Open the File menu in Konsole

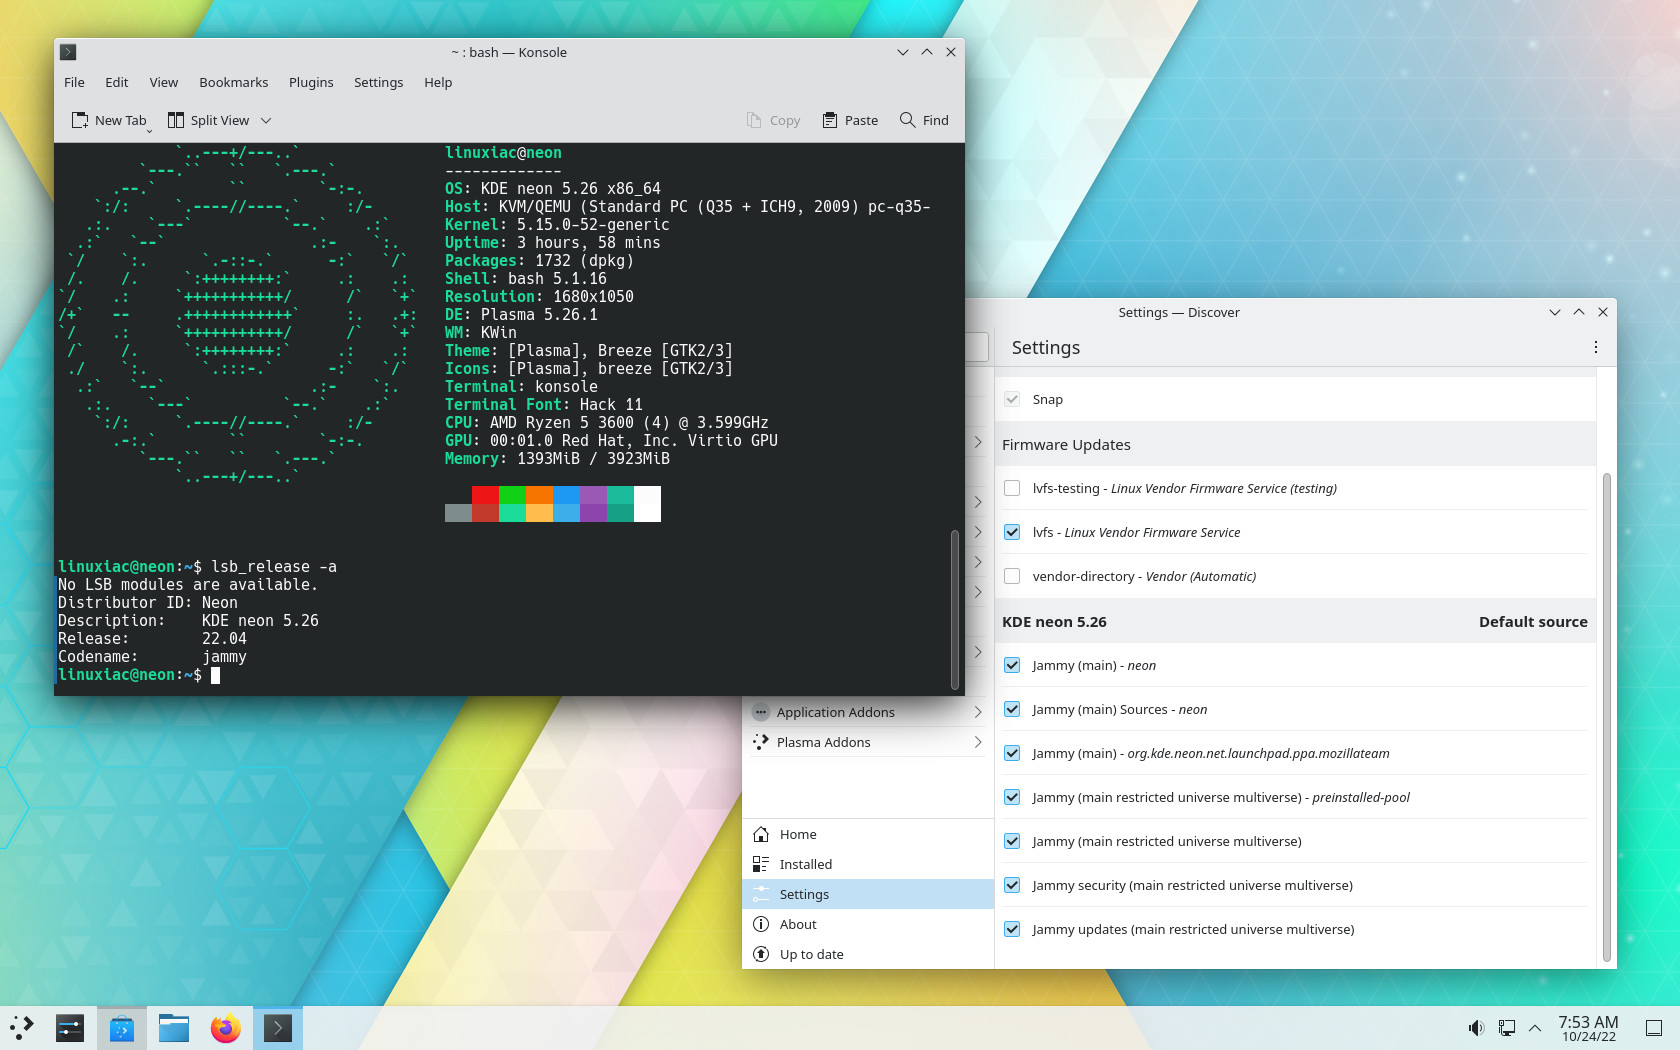click(74, 82)
